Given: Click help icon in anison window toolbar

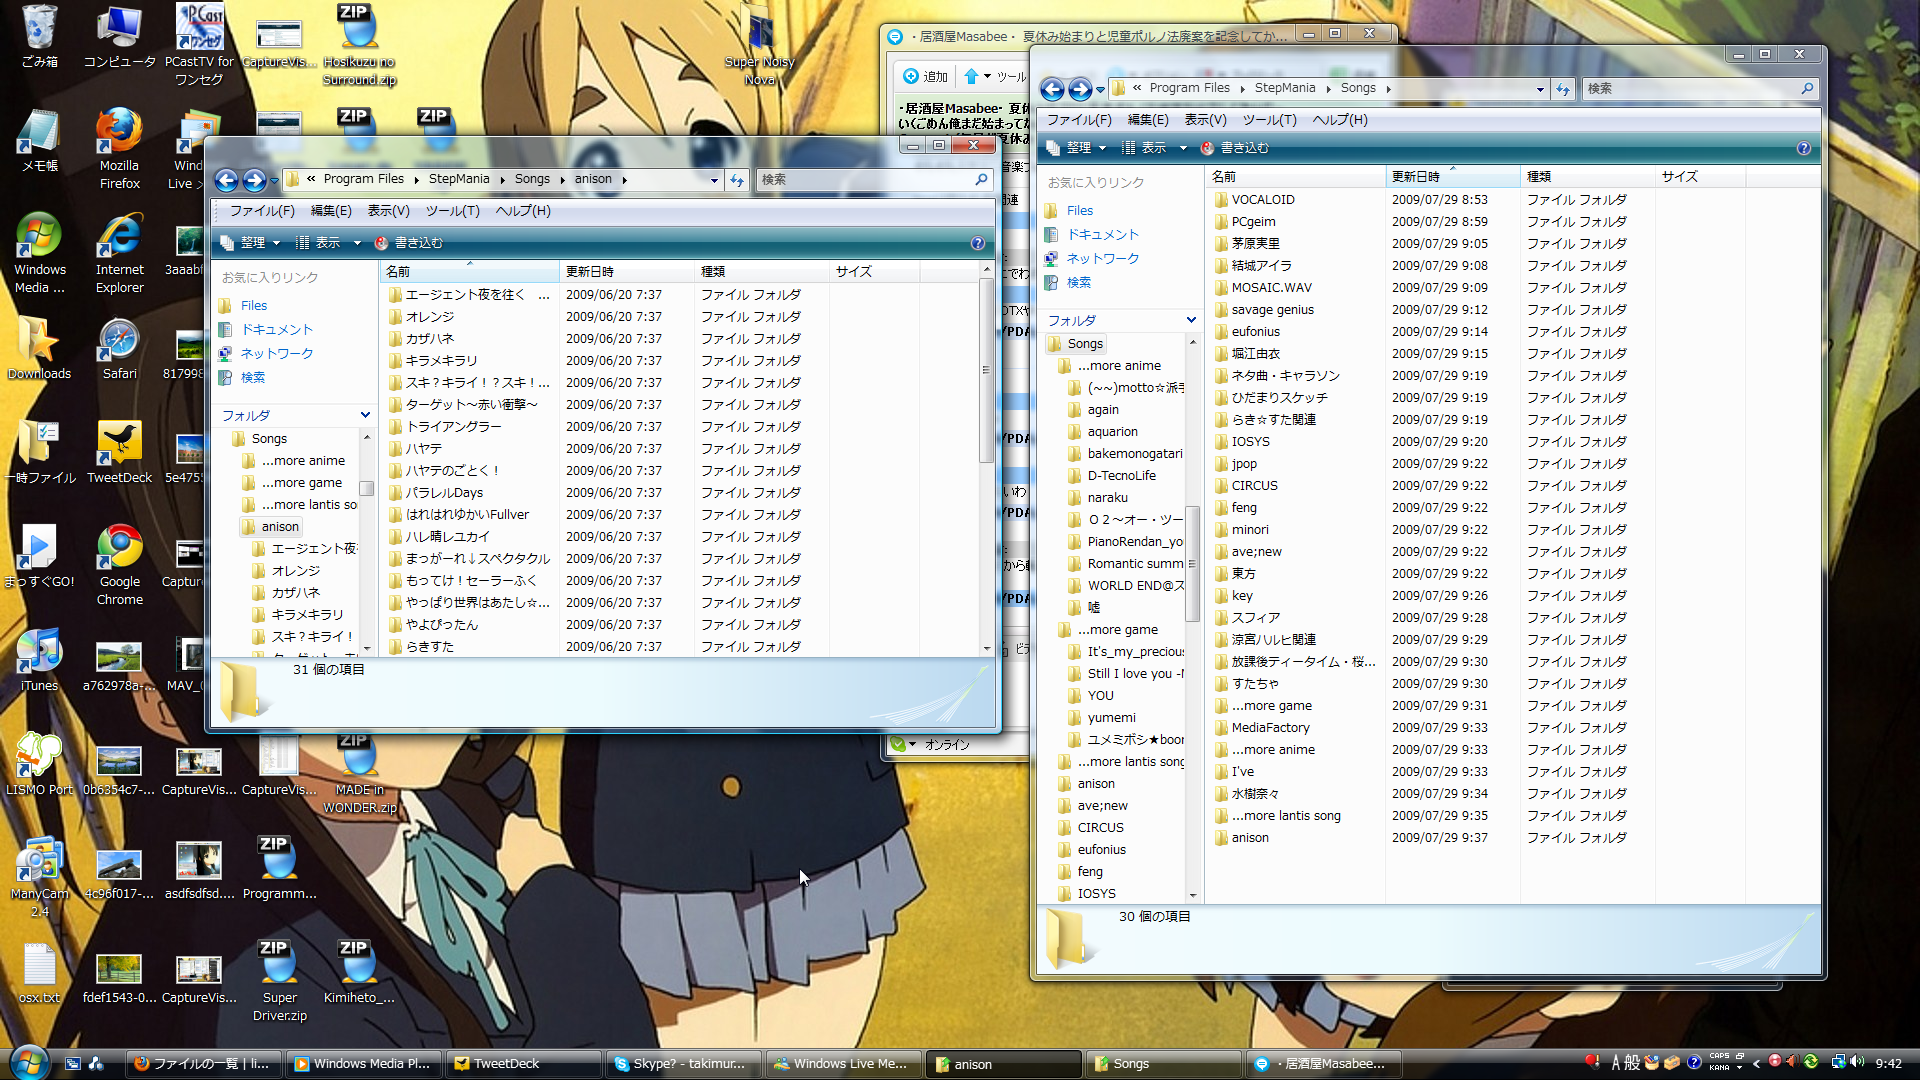Looking at the screenshot, I should (977, 243).
